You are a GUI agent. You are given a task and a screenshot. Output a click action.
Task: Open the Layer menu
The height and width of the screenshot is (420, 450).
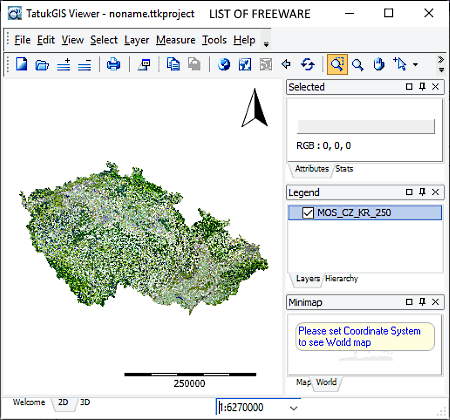click(x=136, y=40)
